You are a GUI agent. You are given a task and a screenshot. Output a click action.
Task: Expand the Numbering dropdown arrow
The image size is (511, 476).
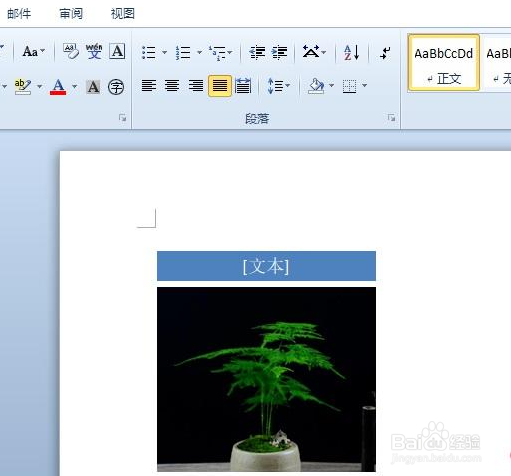pos(199,52)
